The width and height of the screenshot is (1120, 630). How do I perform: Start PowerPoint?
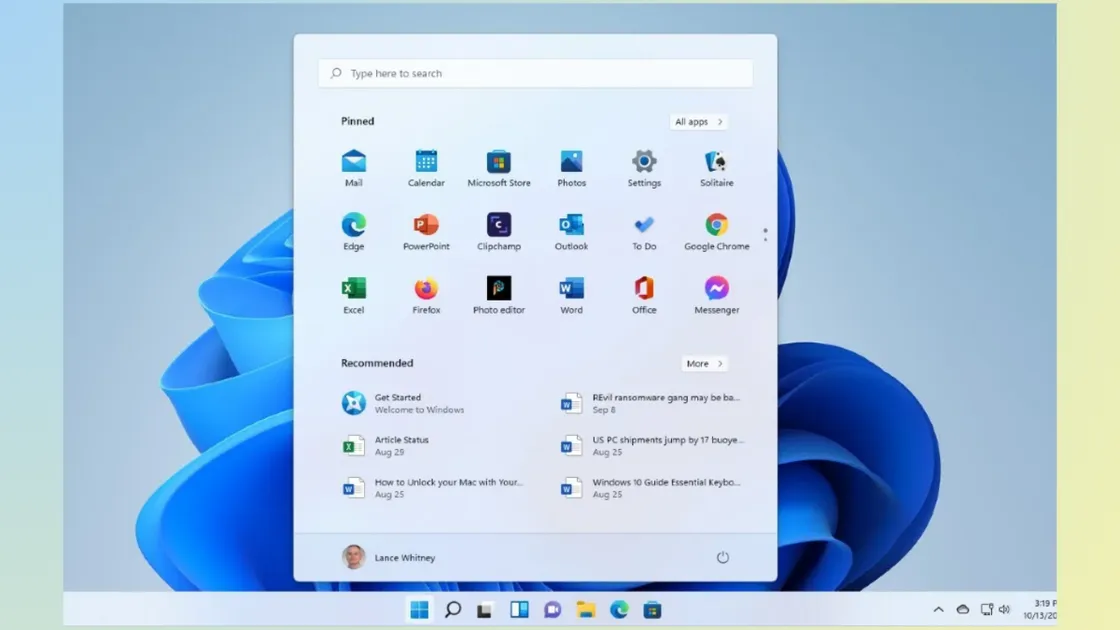click(x=426, y=228)
